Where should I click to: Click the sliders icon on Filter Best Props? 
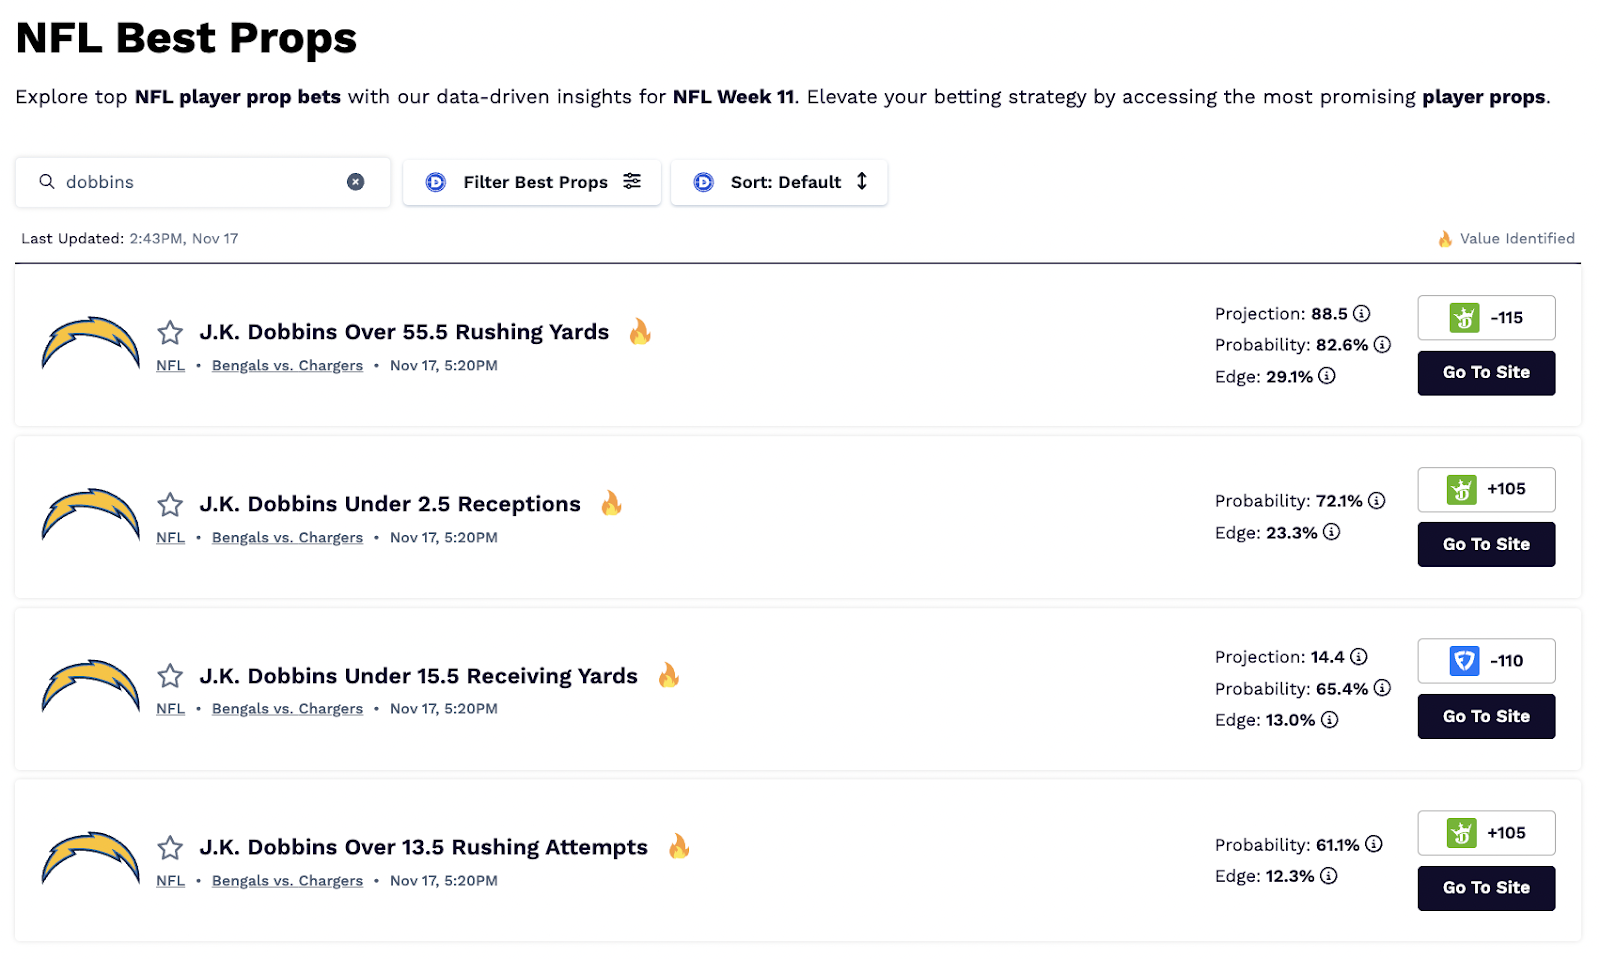632,181
